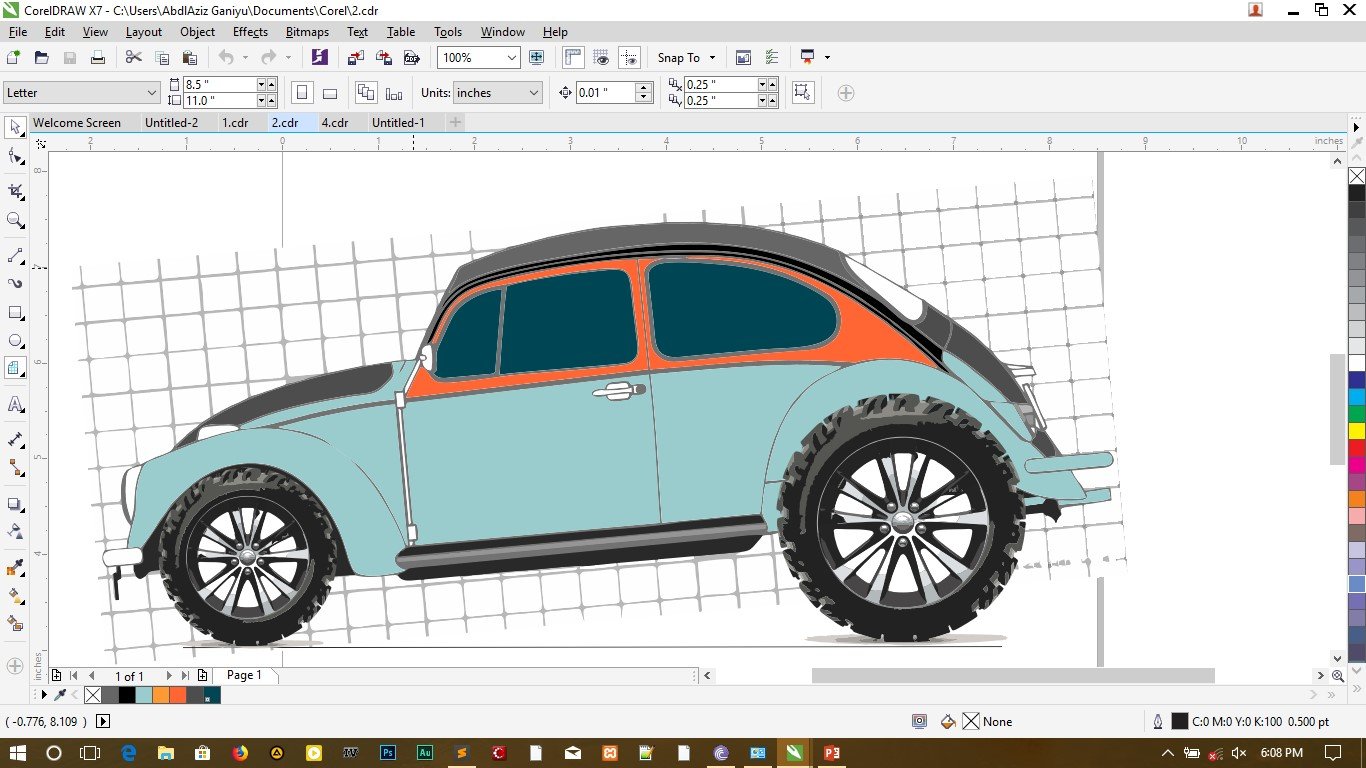
Task: Add a new document tab
Action: click(x=455, y=123)
